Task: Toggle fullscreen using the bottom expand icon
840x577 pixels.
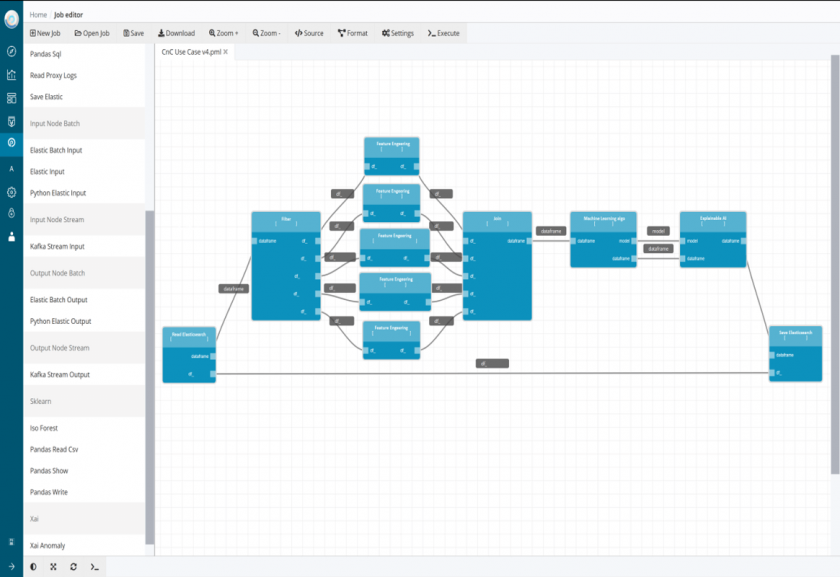Action: (x=53, y=567)
